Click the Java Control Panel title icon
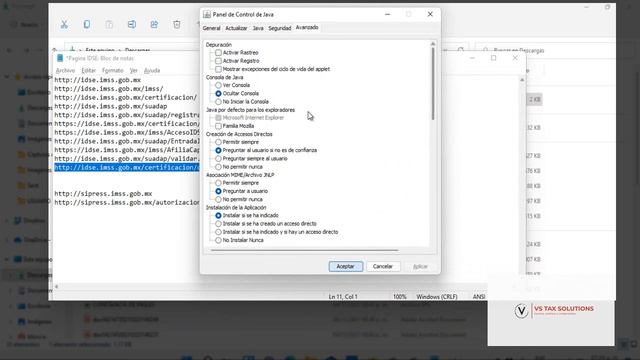 tap(207, 14)
